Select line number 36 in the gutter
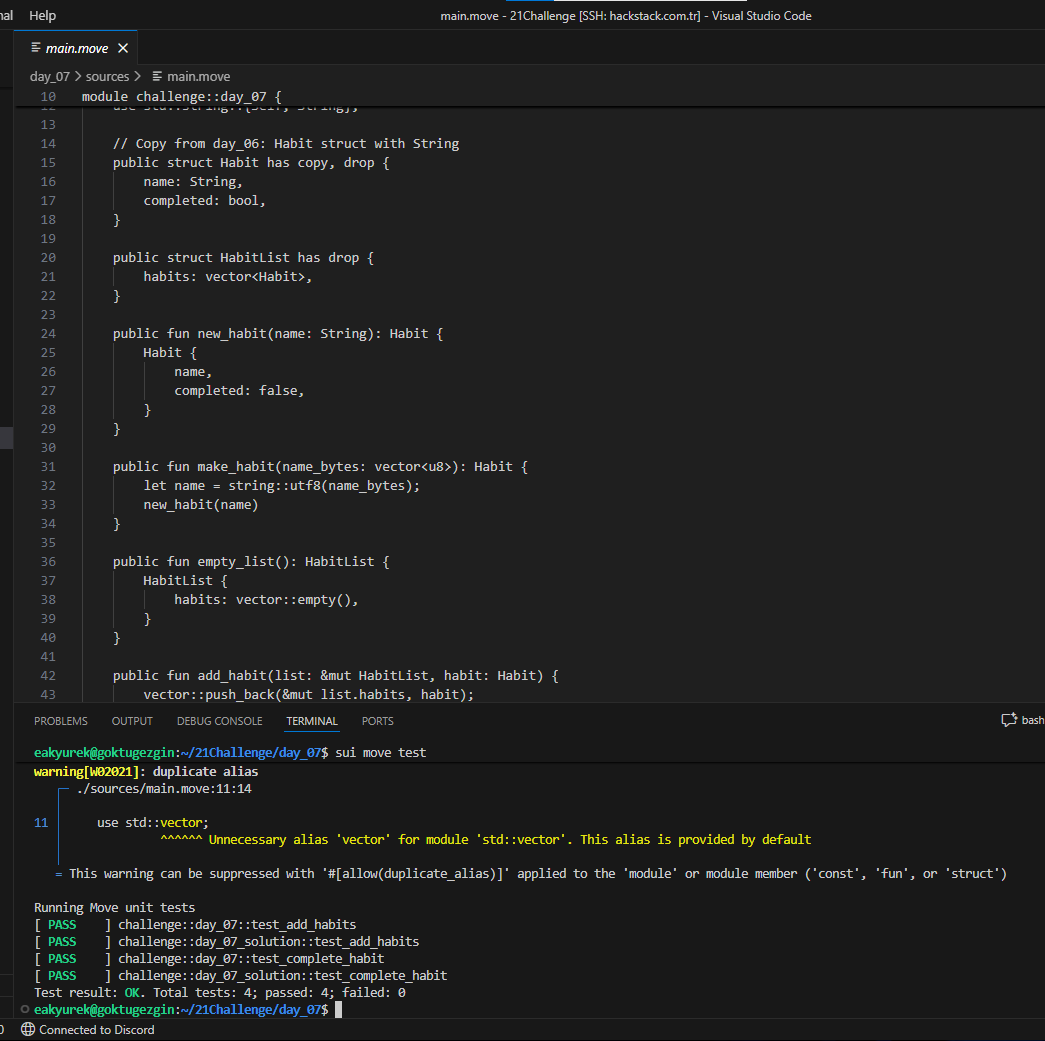Screen dimensions: 1045x1041 pyautogui.click(x=48, y=562)
